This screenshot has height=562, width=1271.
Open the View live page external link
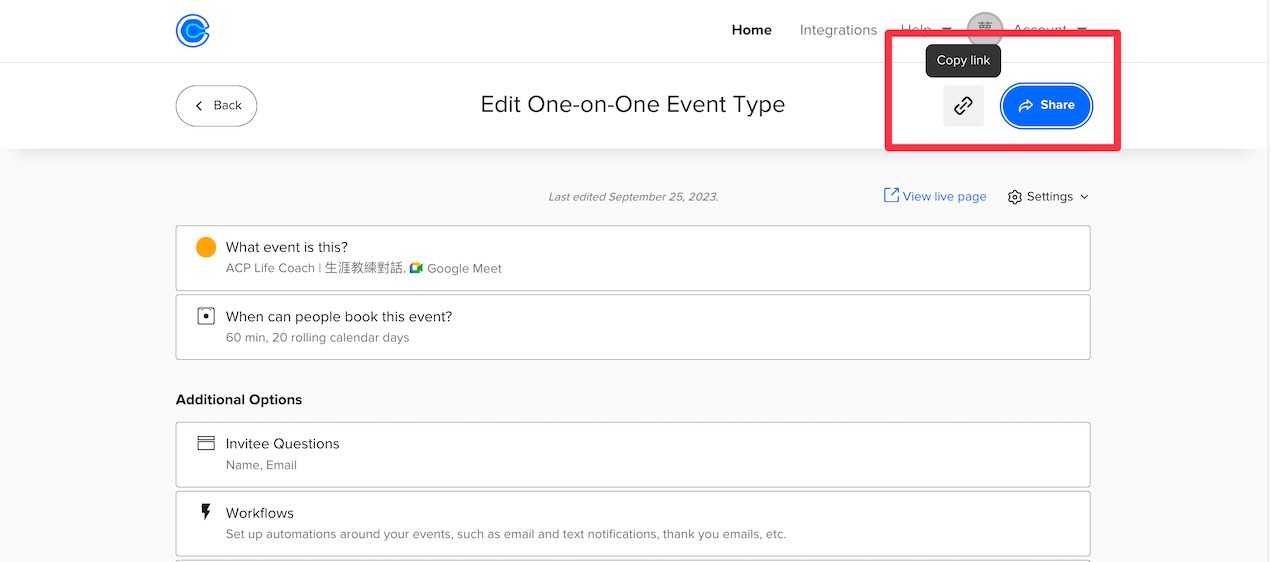935,196
